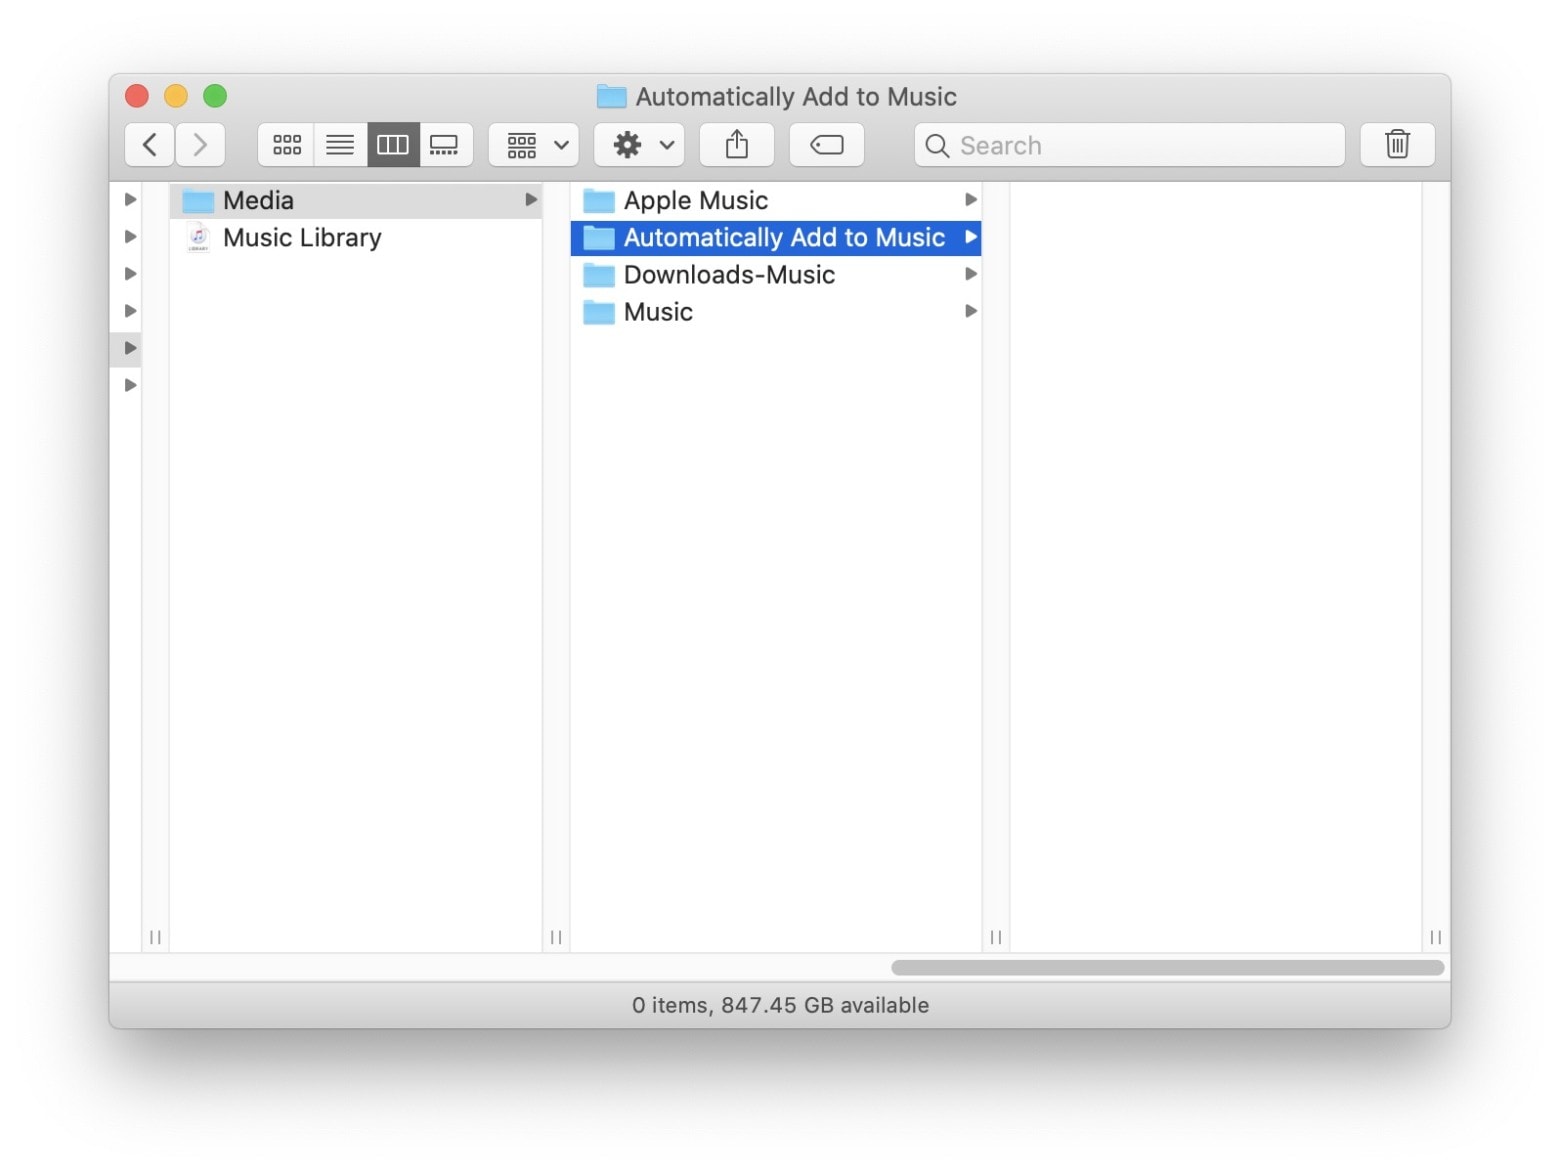The width and height of the screenshot is (1560, 1172).
Task: Select the Music Library file
Action: (303, 237)
